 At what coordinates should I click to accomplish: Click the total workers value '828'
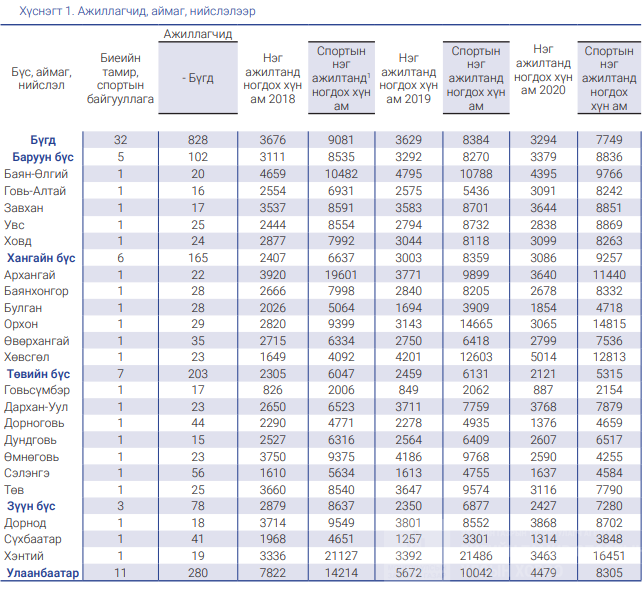pos(198,140)
